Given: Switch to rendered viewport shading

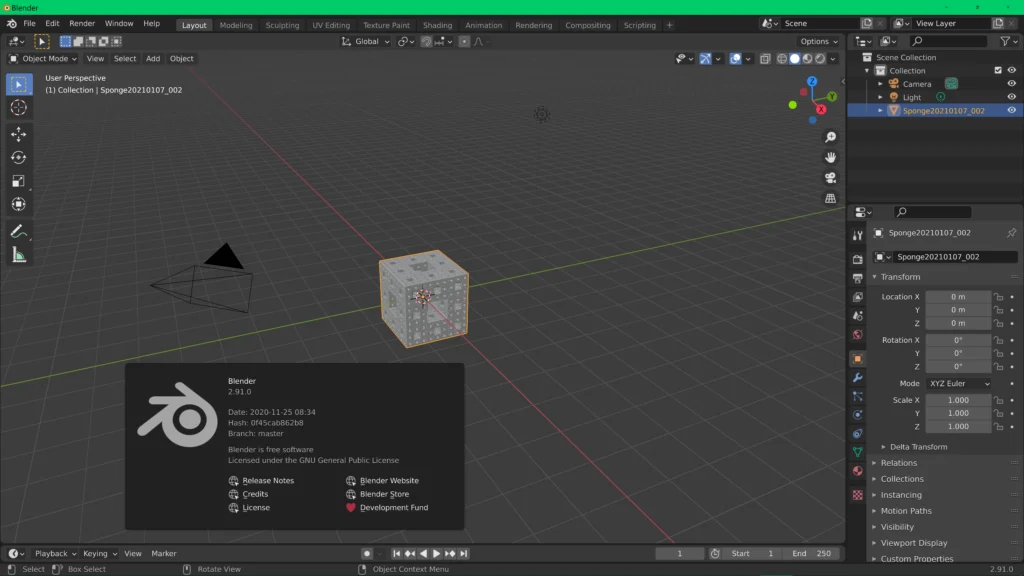Looking at the screenshot, I should [820, 59].
